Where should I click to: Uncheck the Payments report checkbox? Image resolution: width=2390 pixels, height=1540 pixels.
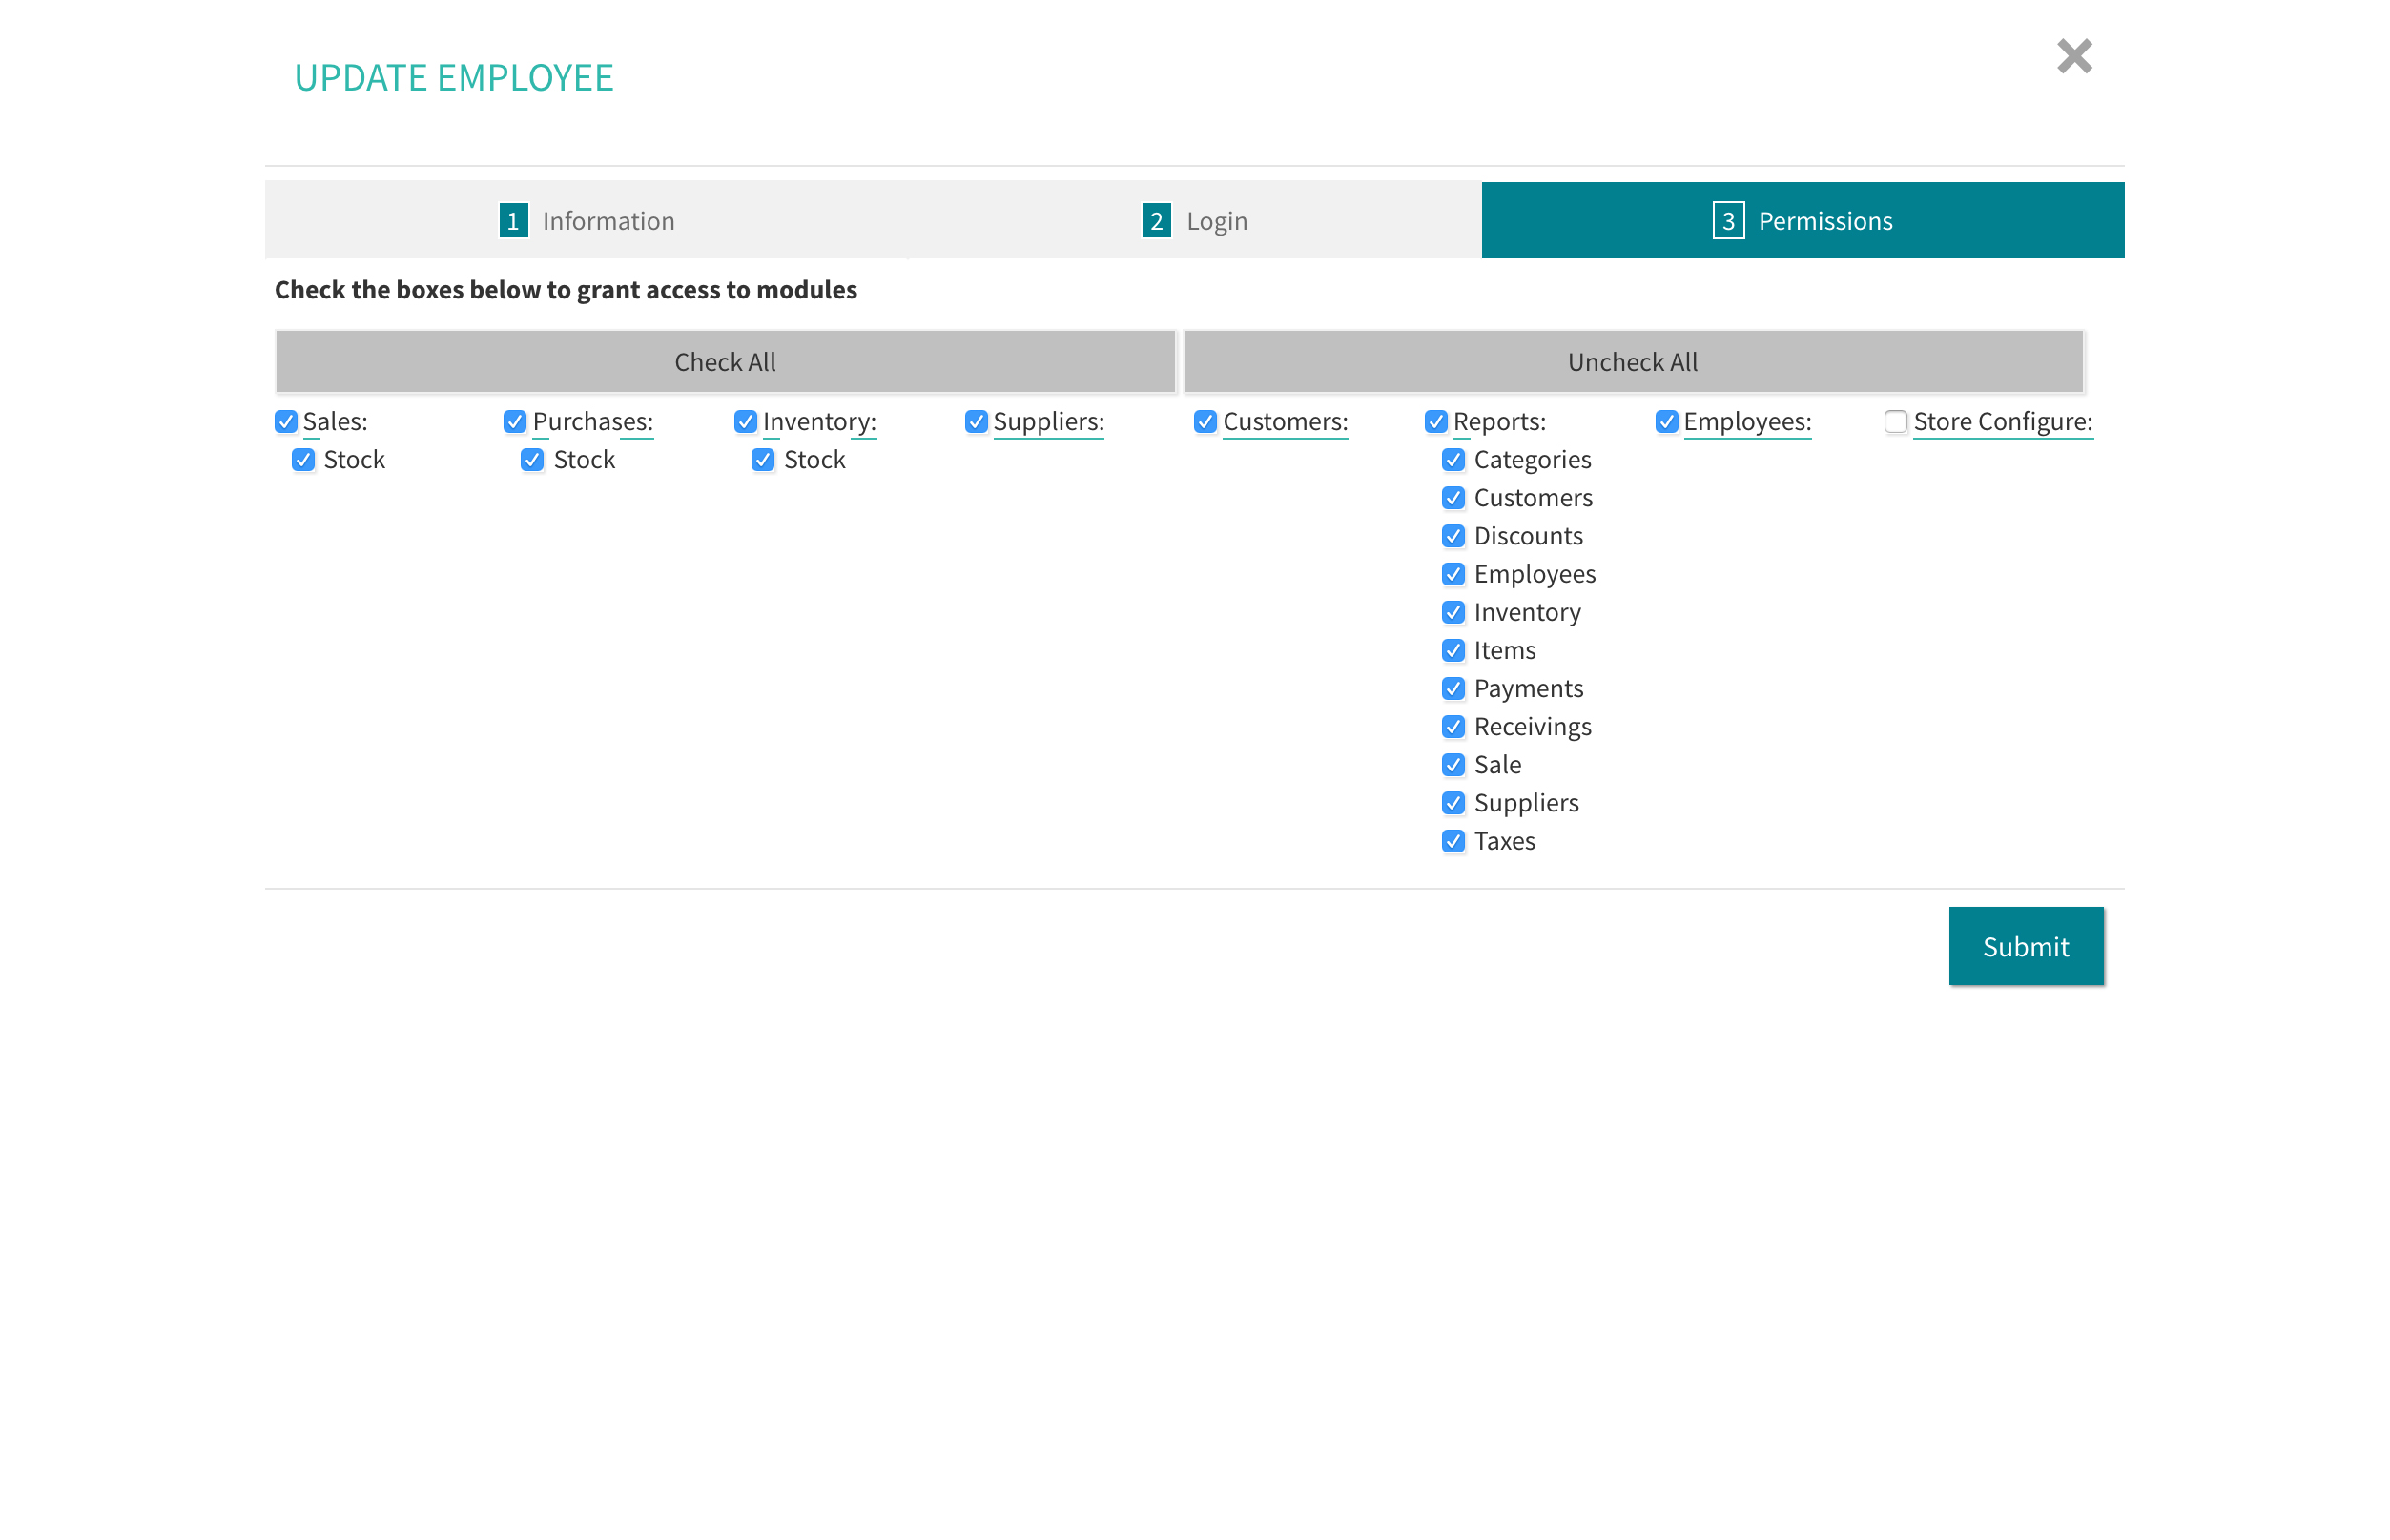coord(1453,689)
